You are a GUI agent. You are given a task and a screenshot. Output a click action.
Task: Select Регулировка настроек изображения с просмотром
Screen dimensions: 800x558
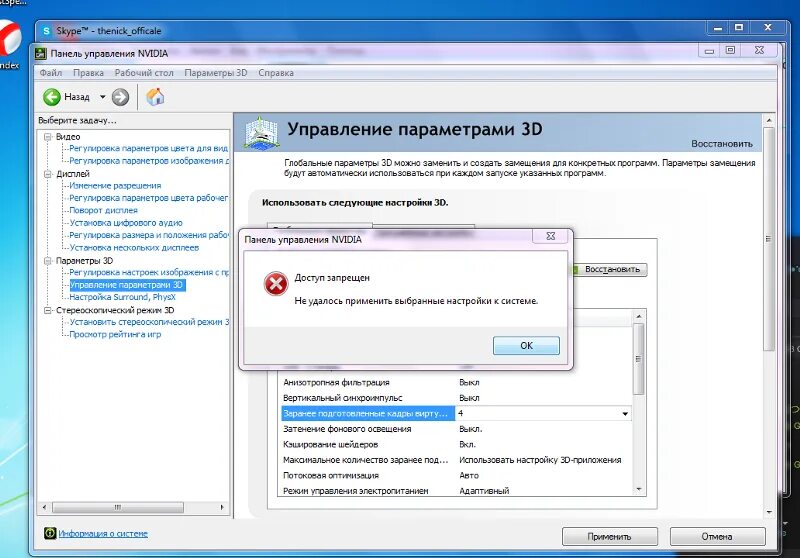[149, 272]
